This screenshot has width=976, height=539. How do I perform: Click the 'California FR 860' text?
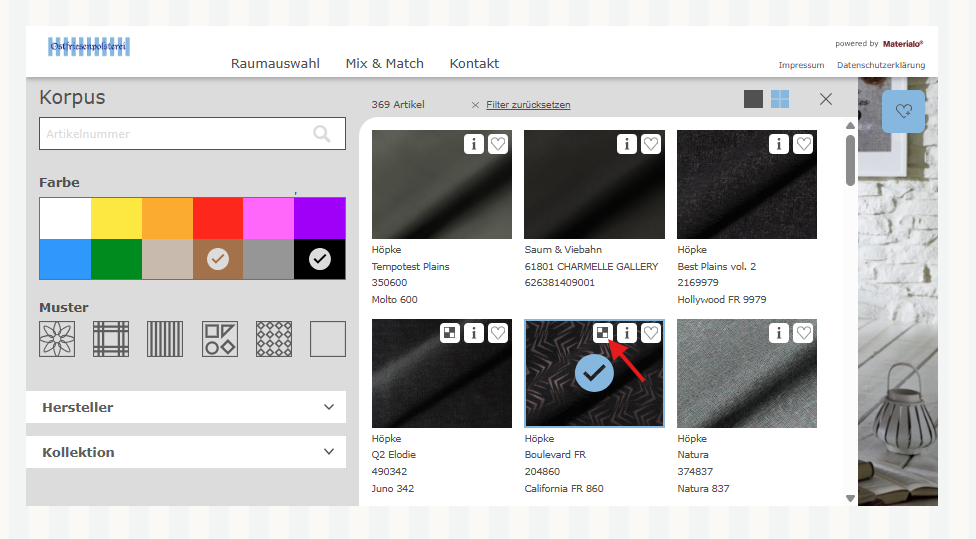pyautogui.click(x=564, y=489)
